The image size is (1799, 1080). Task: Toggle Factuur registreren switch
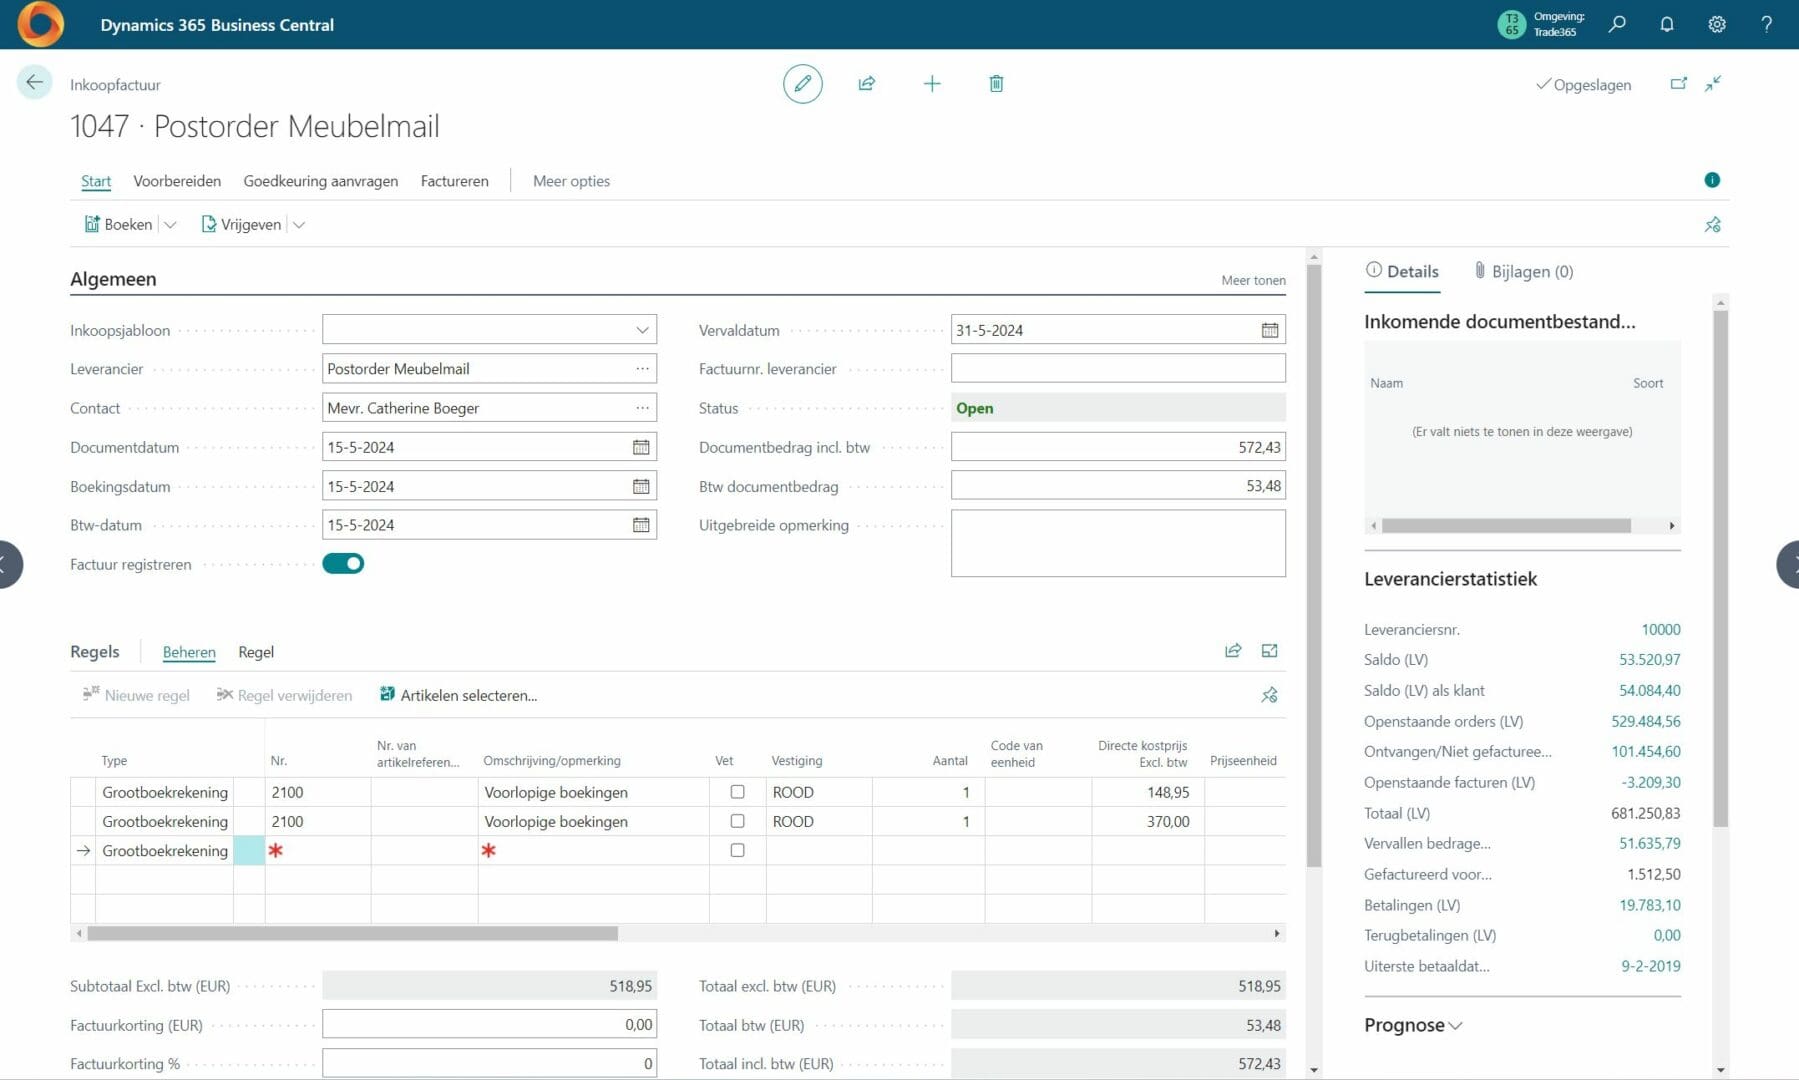click(343, 564)
